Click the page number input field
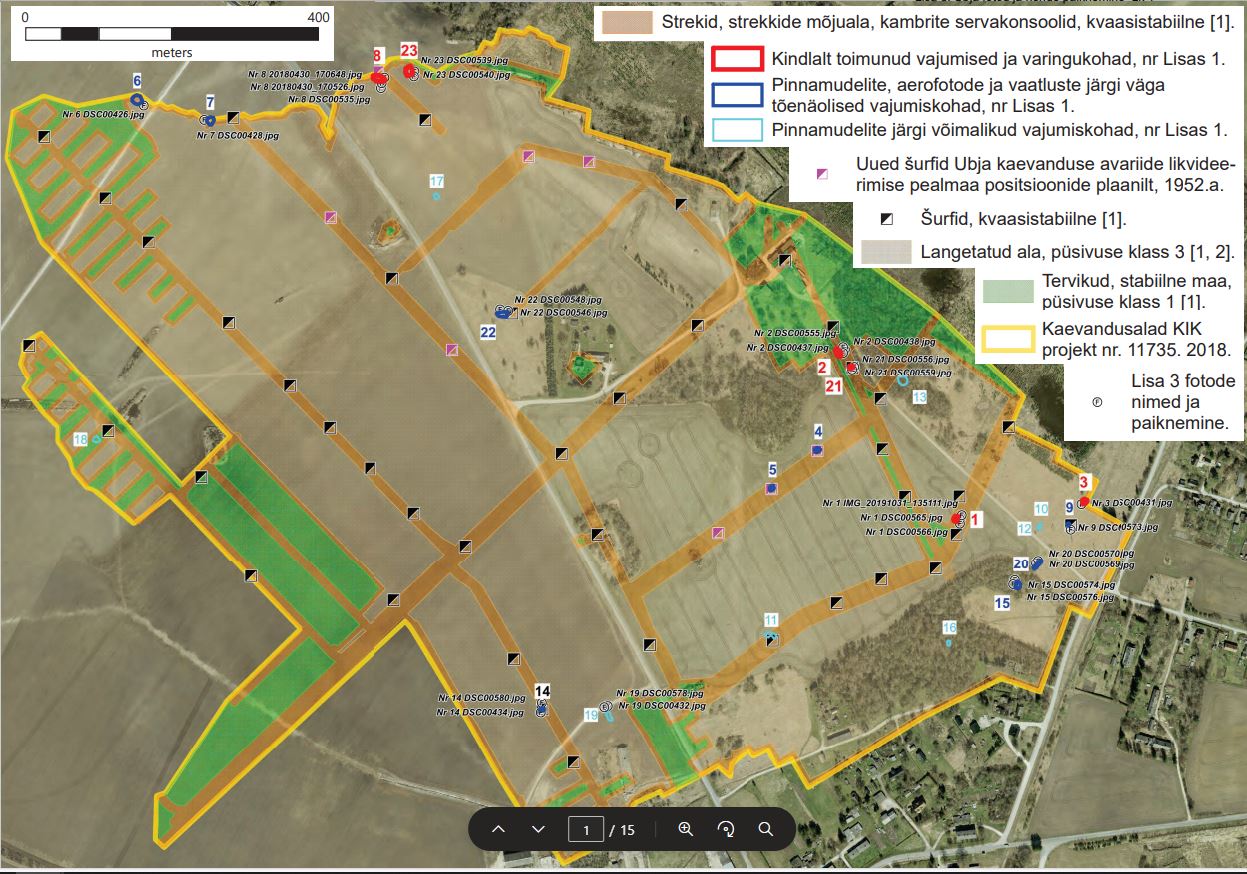1247x874 pixels. [x=585, y=829]
